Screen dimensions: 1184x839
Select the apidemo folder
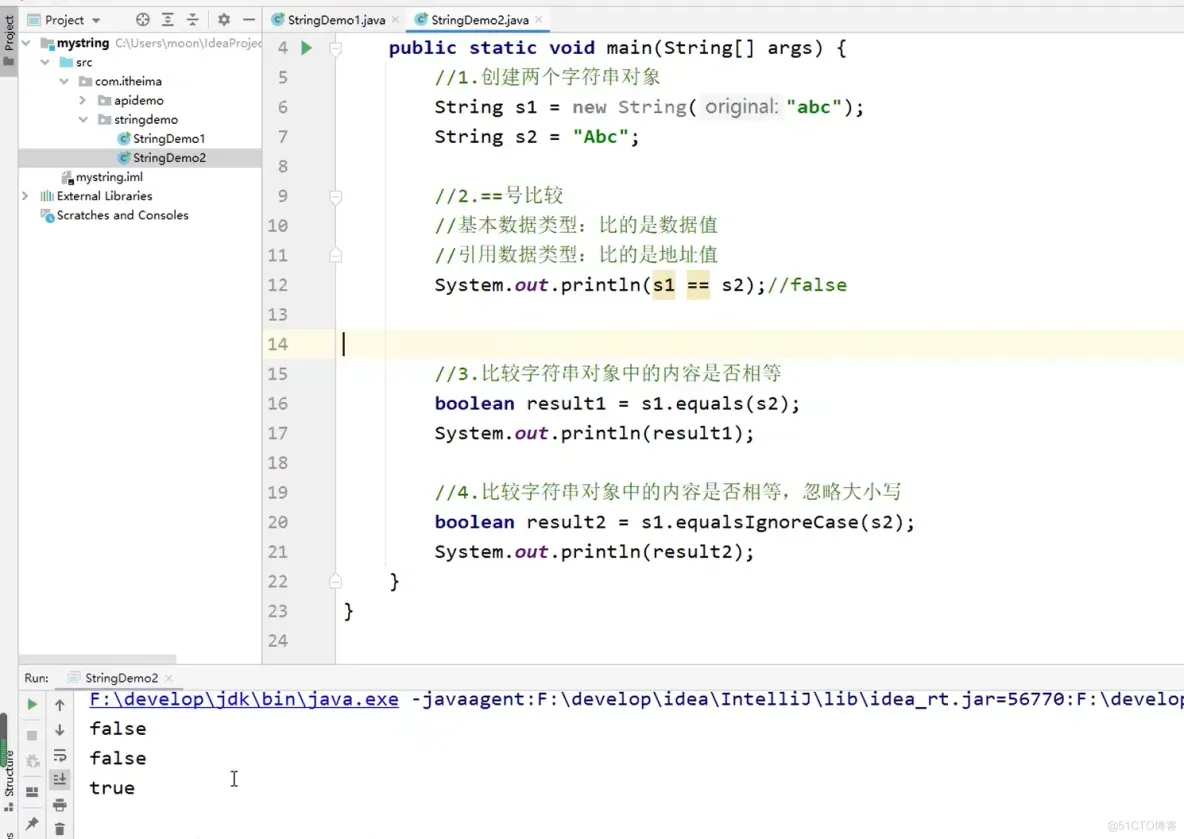[x=138, y=100]
